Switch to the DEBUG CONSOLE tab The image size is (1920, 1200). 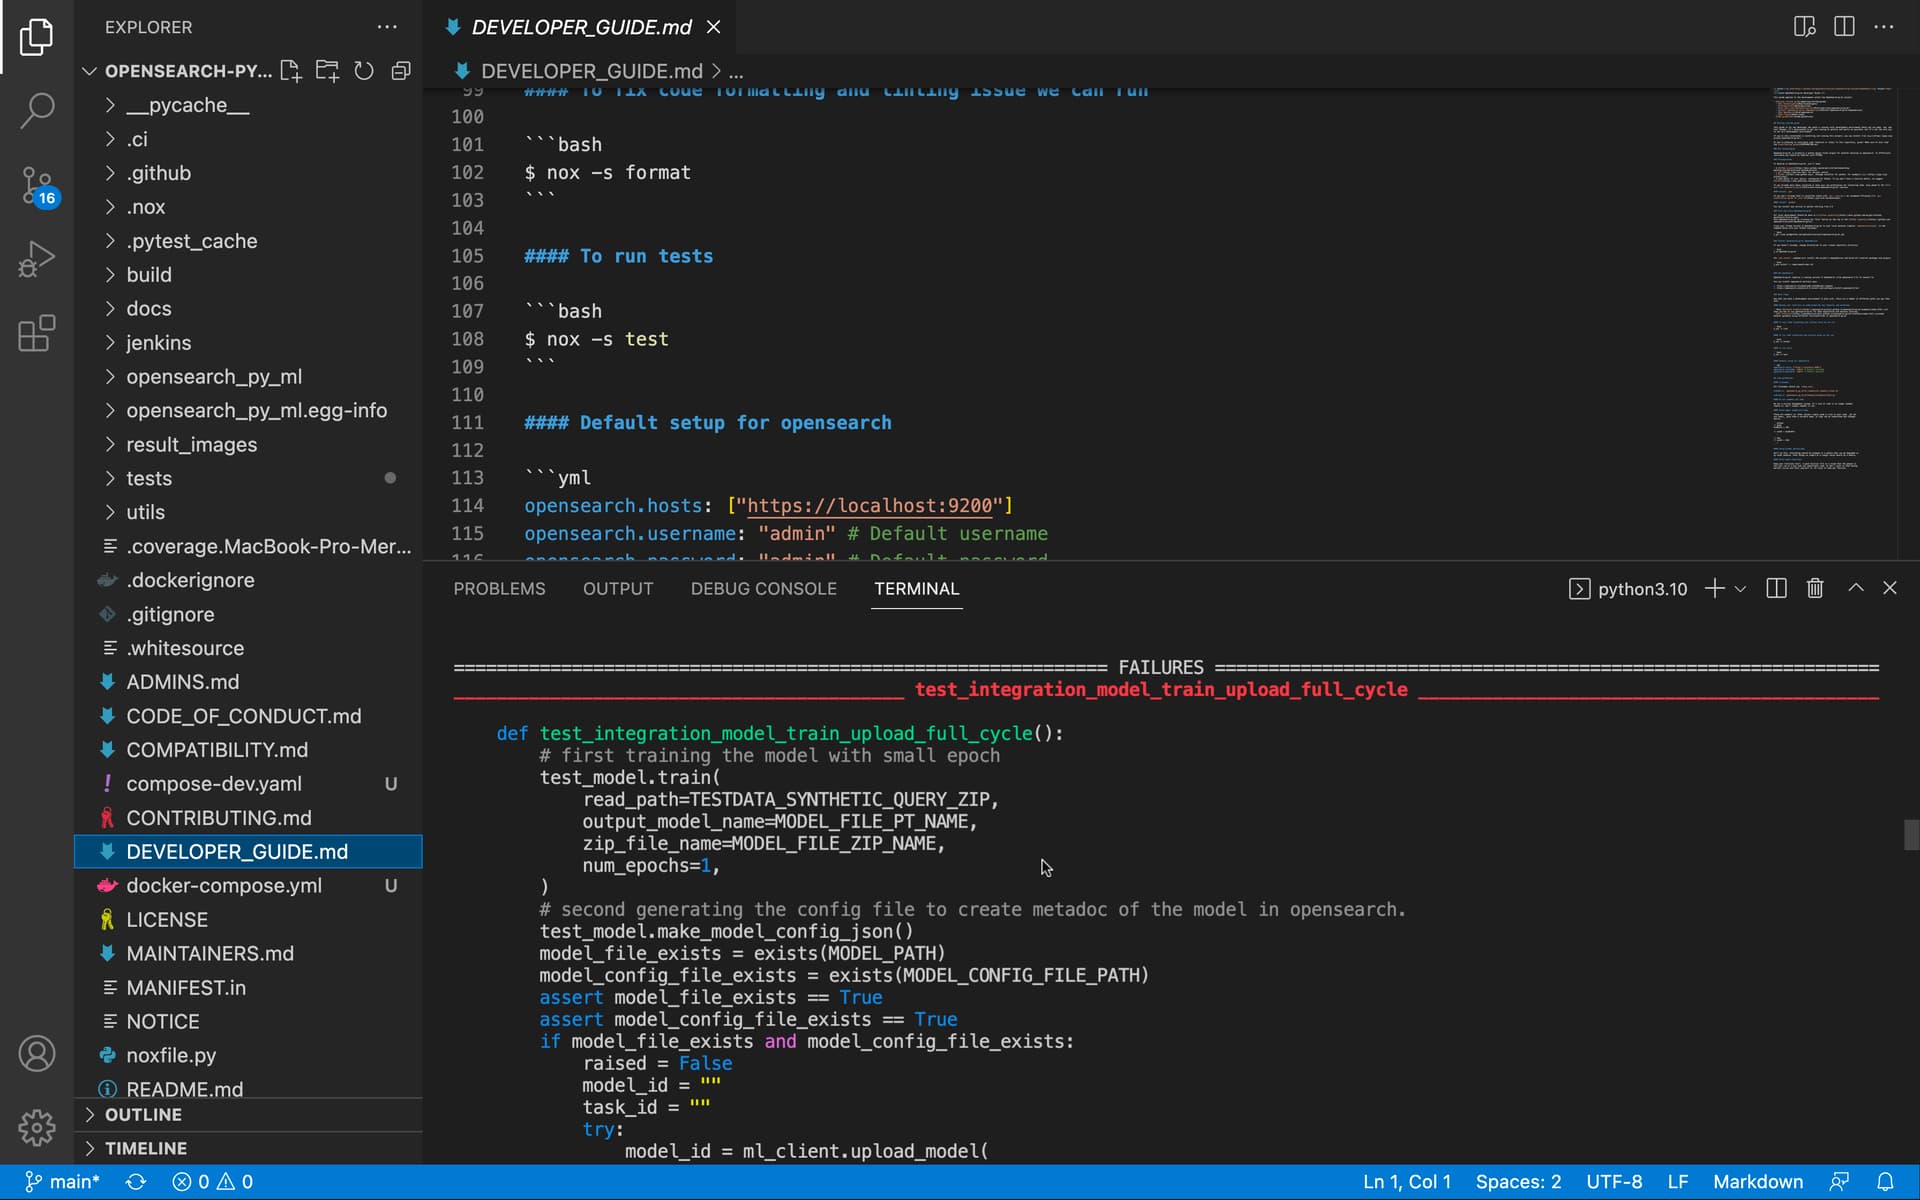pyautogui.click(x=763, y=589)
